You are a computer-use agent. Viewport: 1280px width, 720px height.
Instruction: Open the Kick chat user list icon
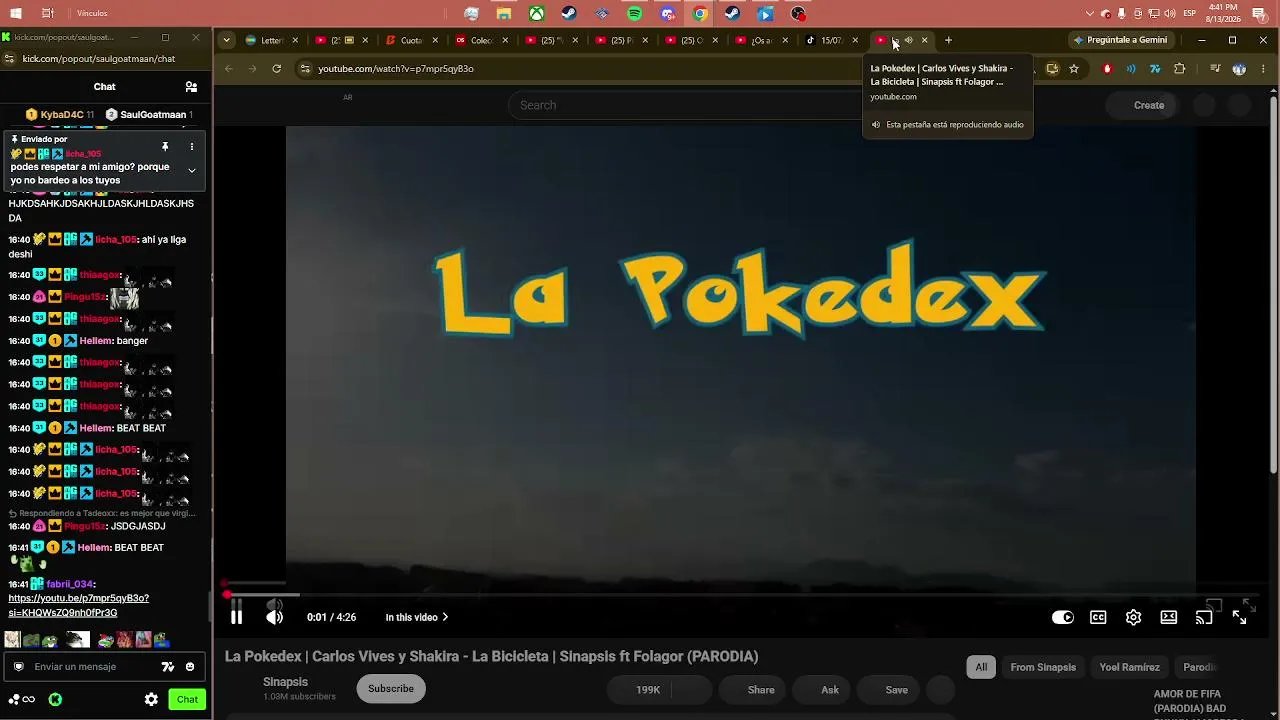point(191,87)
